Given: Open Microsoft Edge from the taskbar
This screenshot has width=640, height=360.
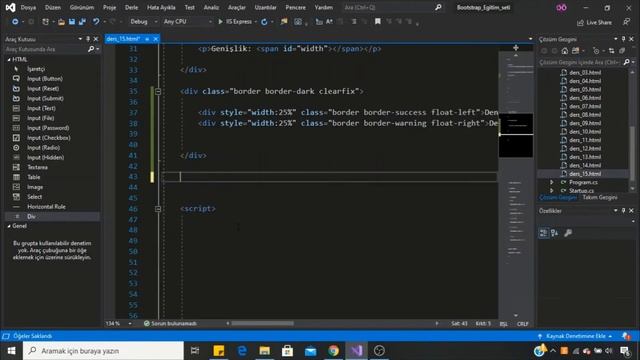Looking at the screenshot, I should point(242,351).
